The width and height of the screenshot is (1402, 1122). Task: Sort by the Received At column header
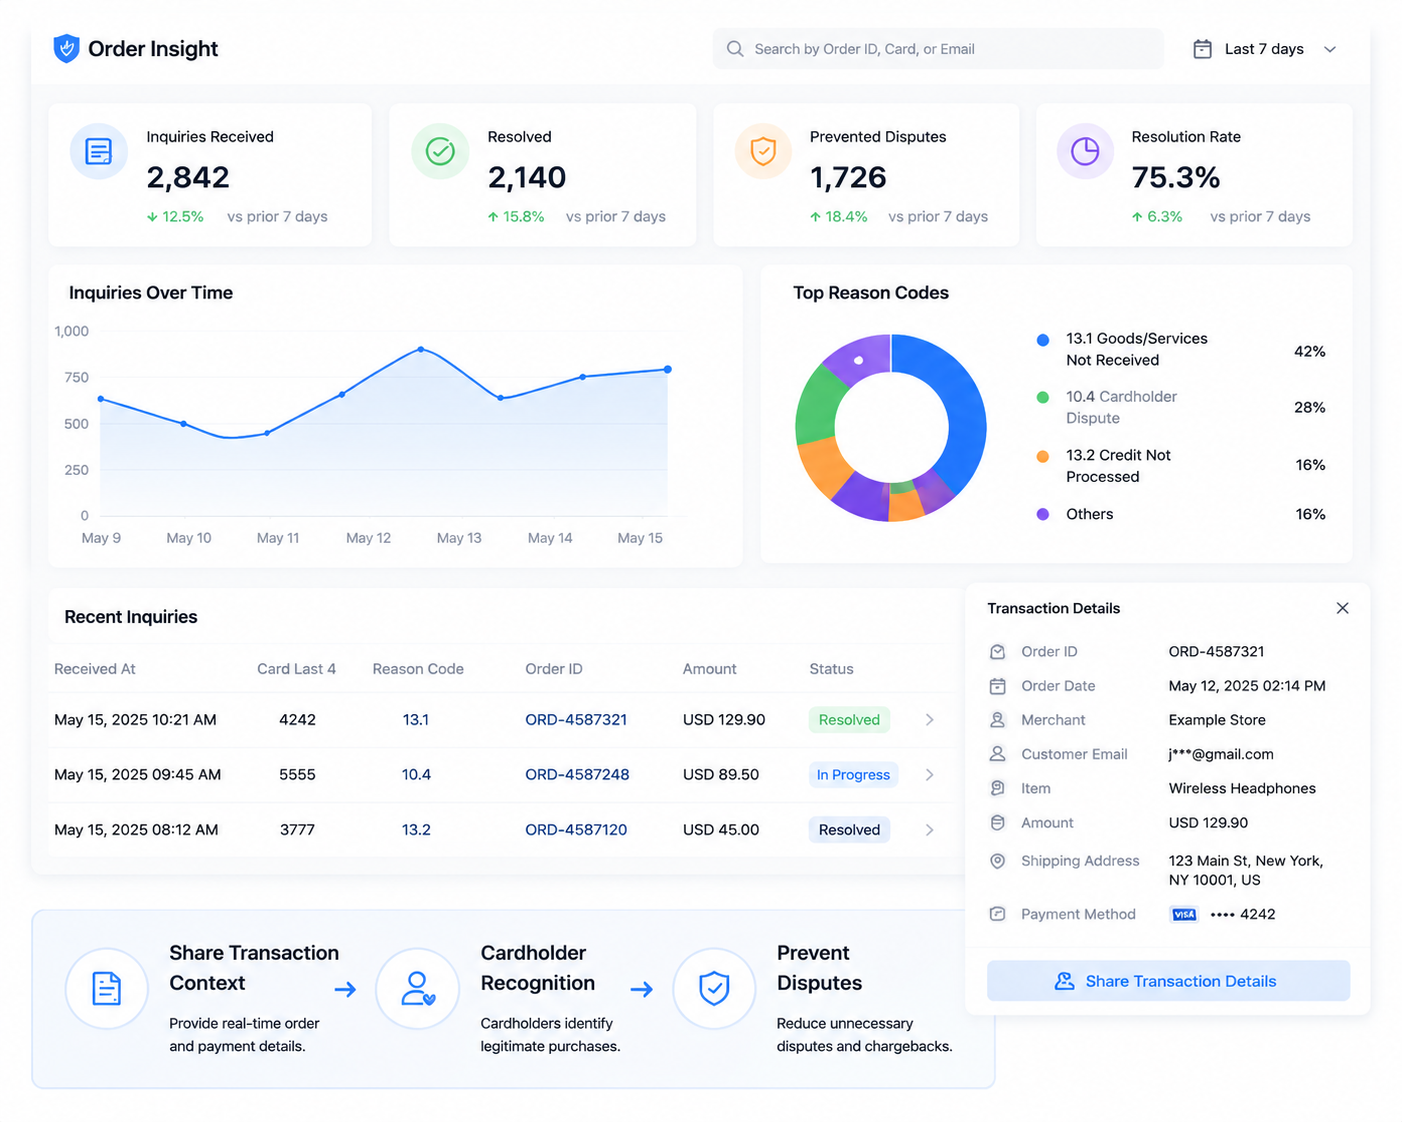point(95,669)
